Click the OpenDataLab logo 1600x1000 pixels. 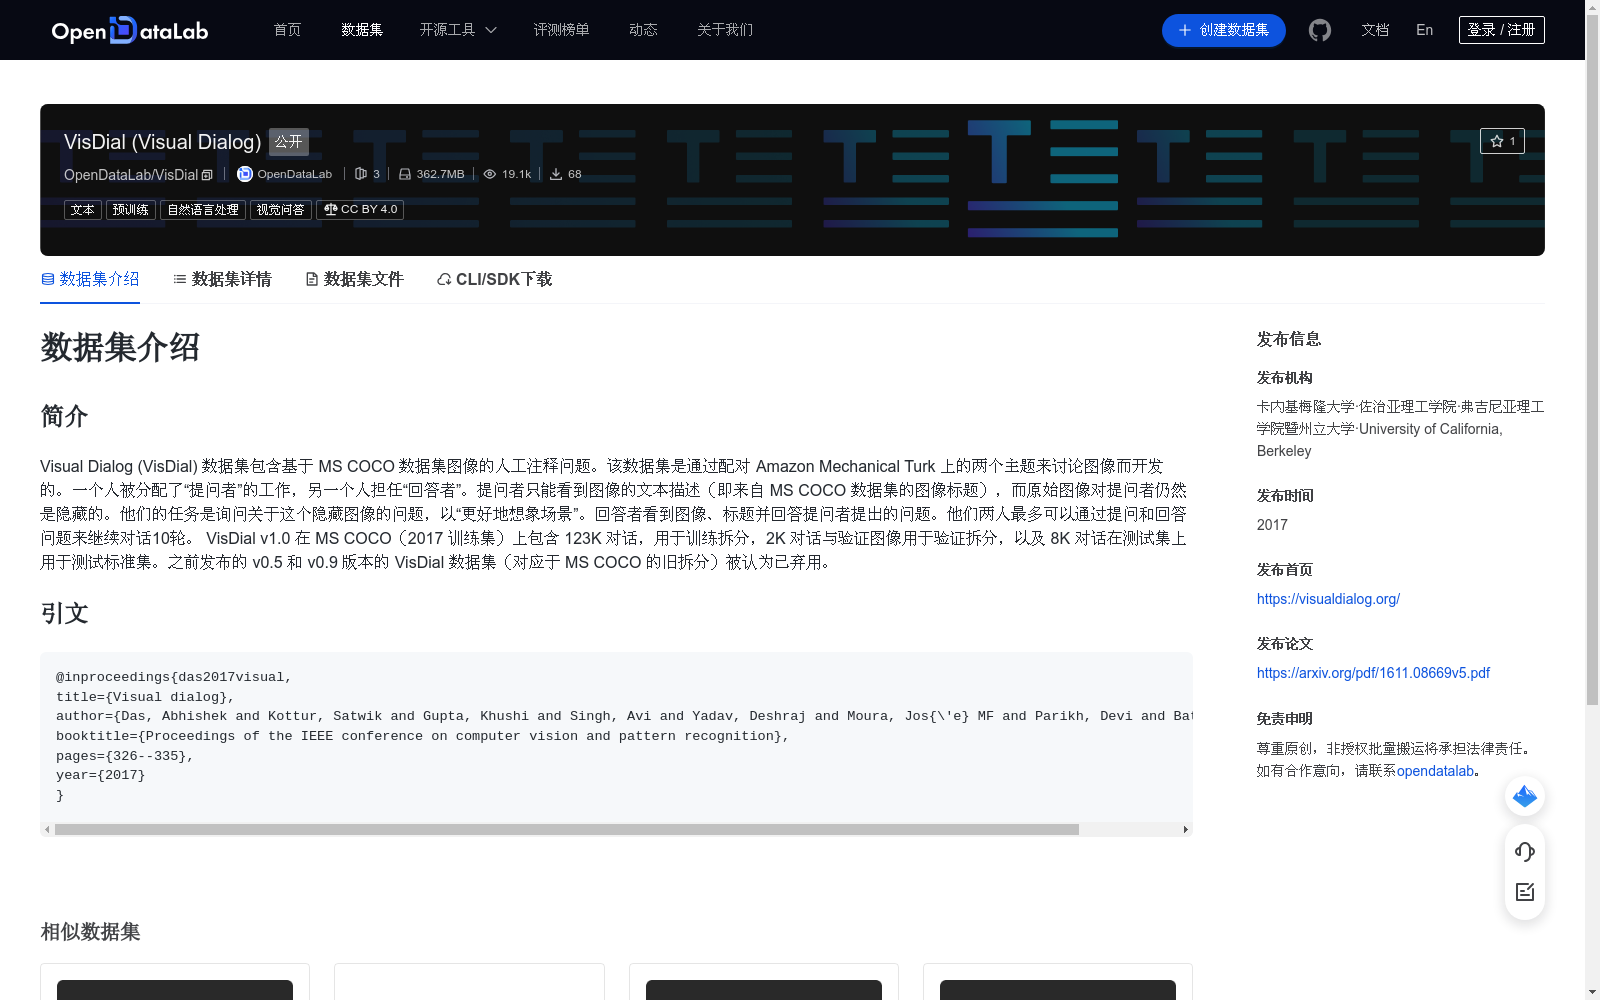point(130,30)
